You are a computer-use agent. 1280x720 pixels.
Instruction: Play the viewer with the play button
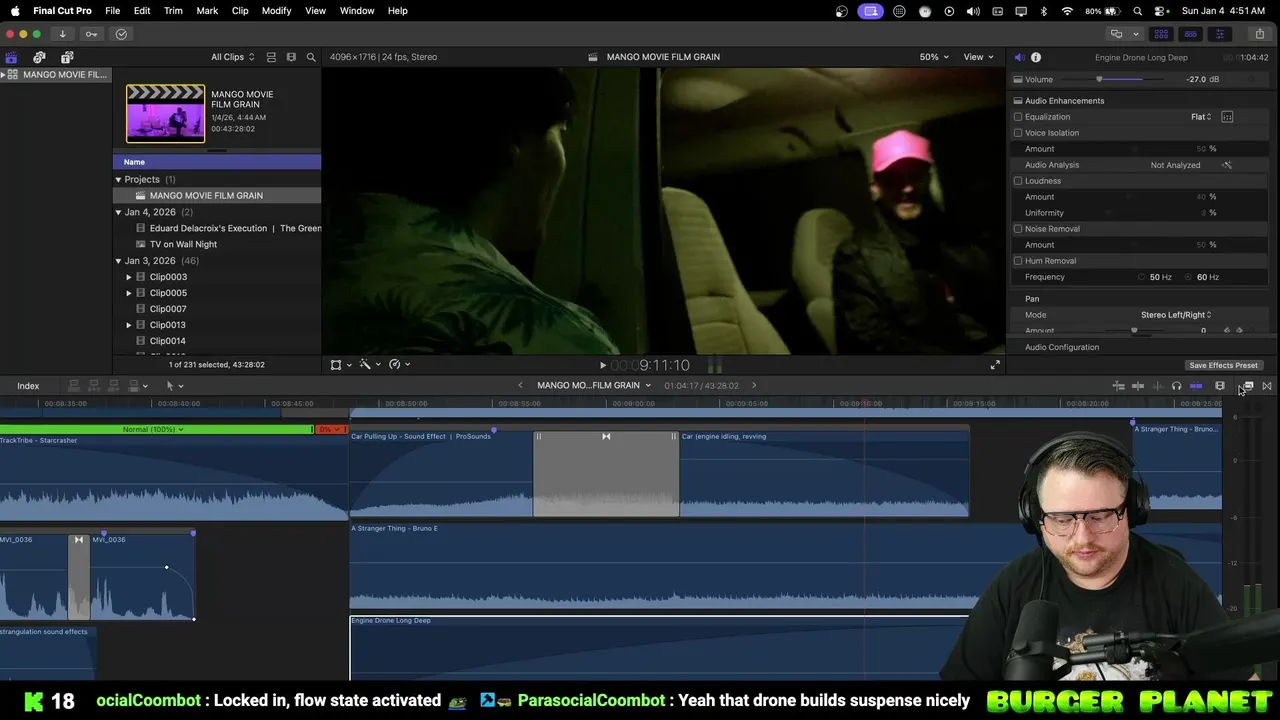[602, 366]
